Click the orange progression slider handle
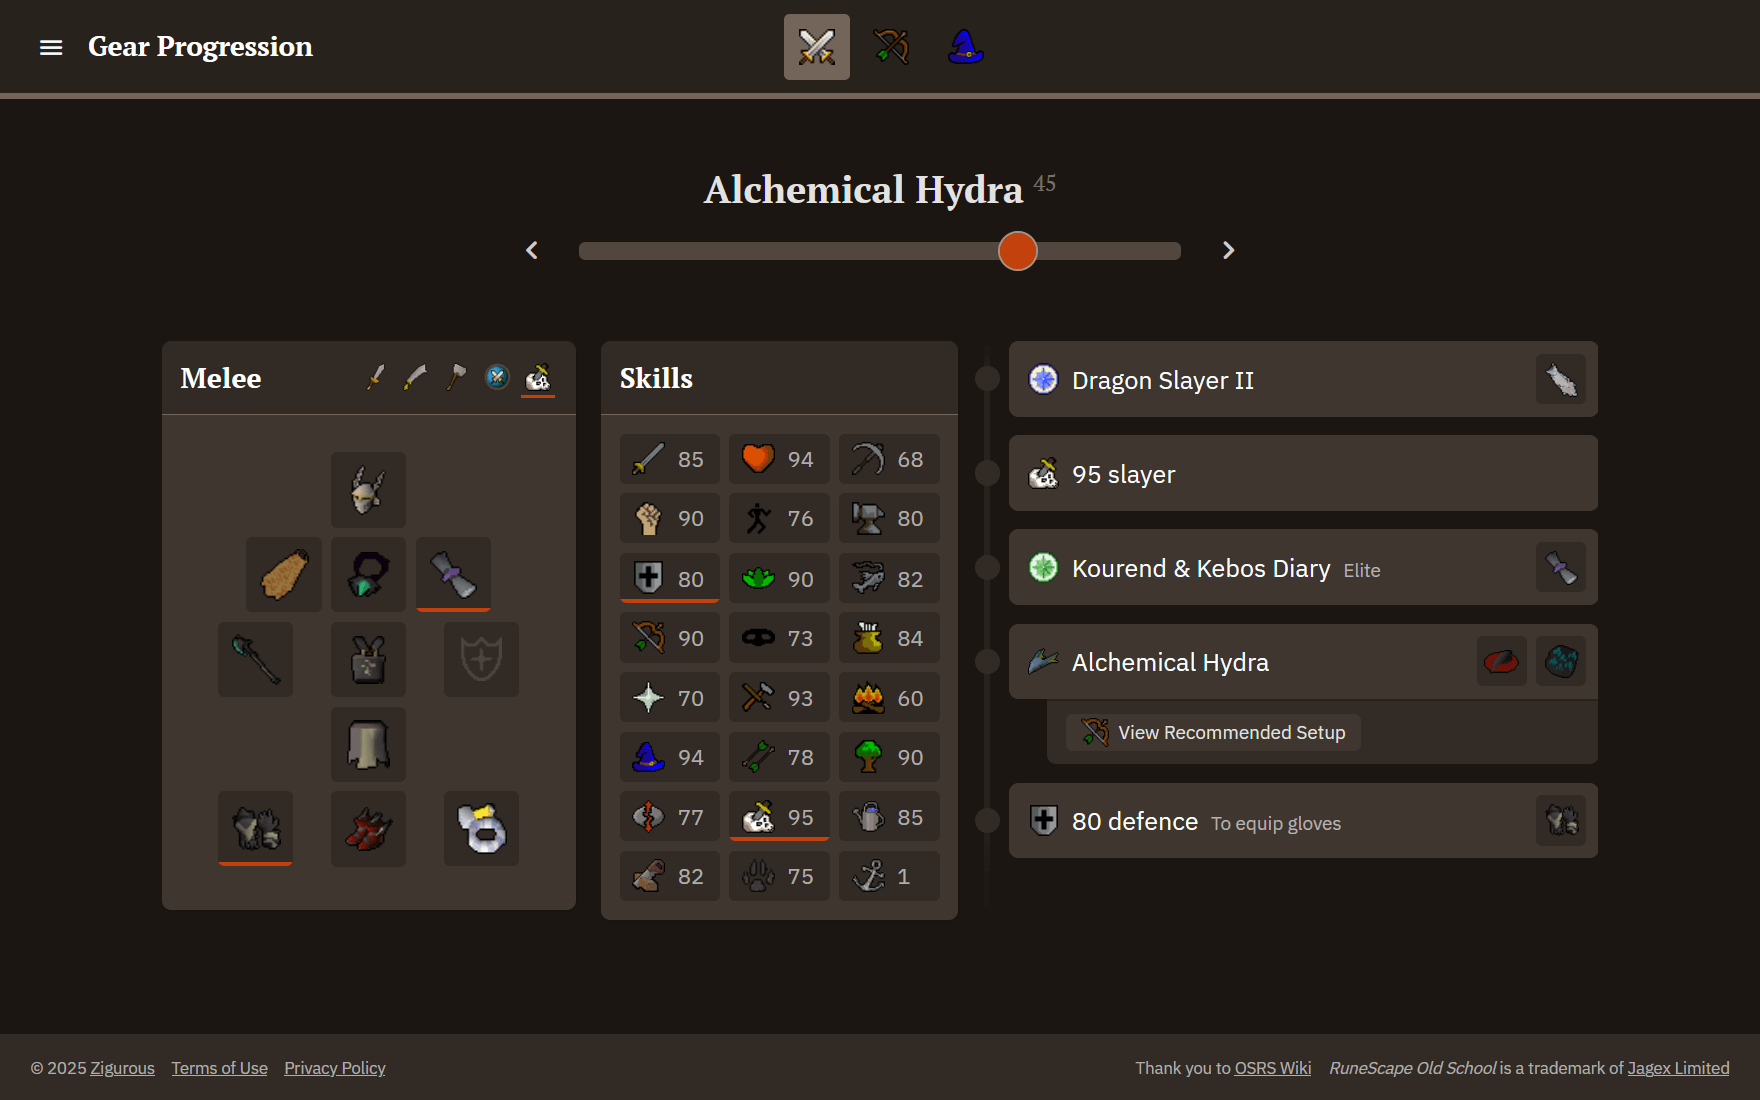Screen dimensions: 1760x1100 click(1017, 250)
